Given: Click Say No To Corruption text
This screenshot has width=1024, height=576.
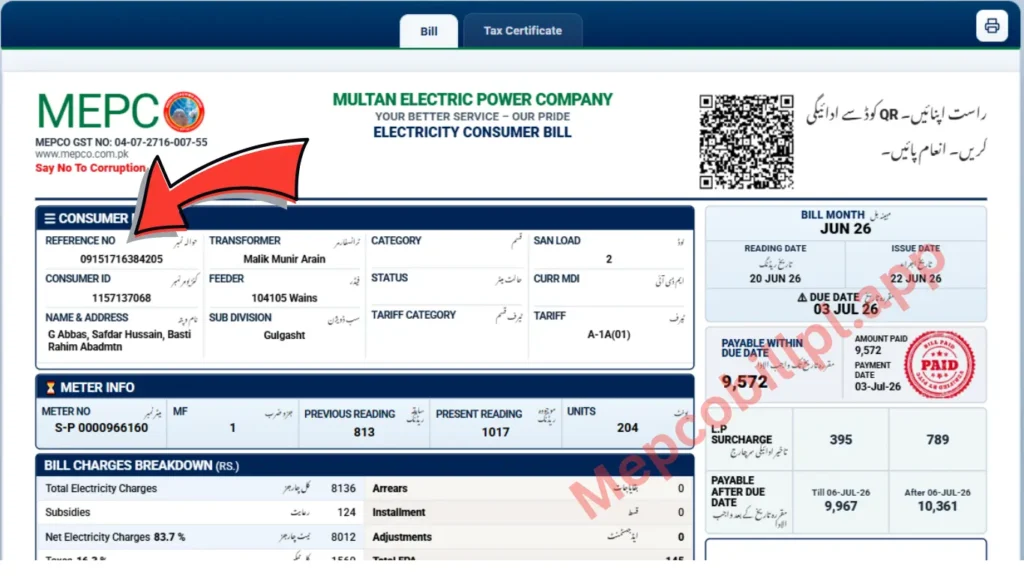Looking at the screenshot, I should 90,168.
